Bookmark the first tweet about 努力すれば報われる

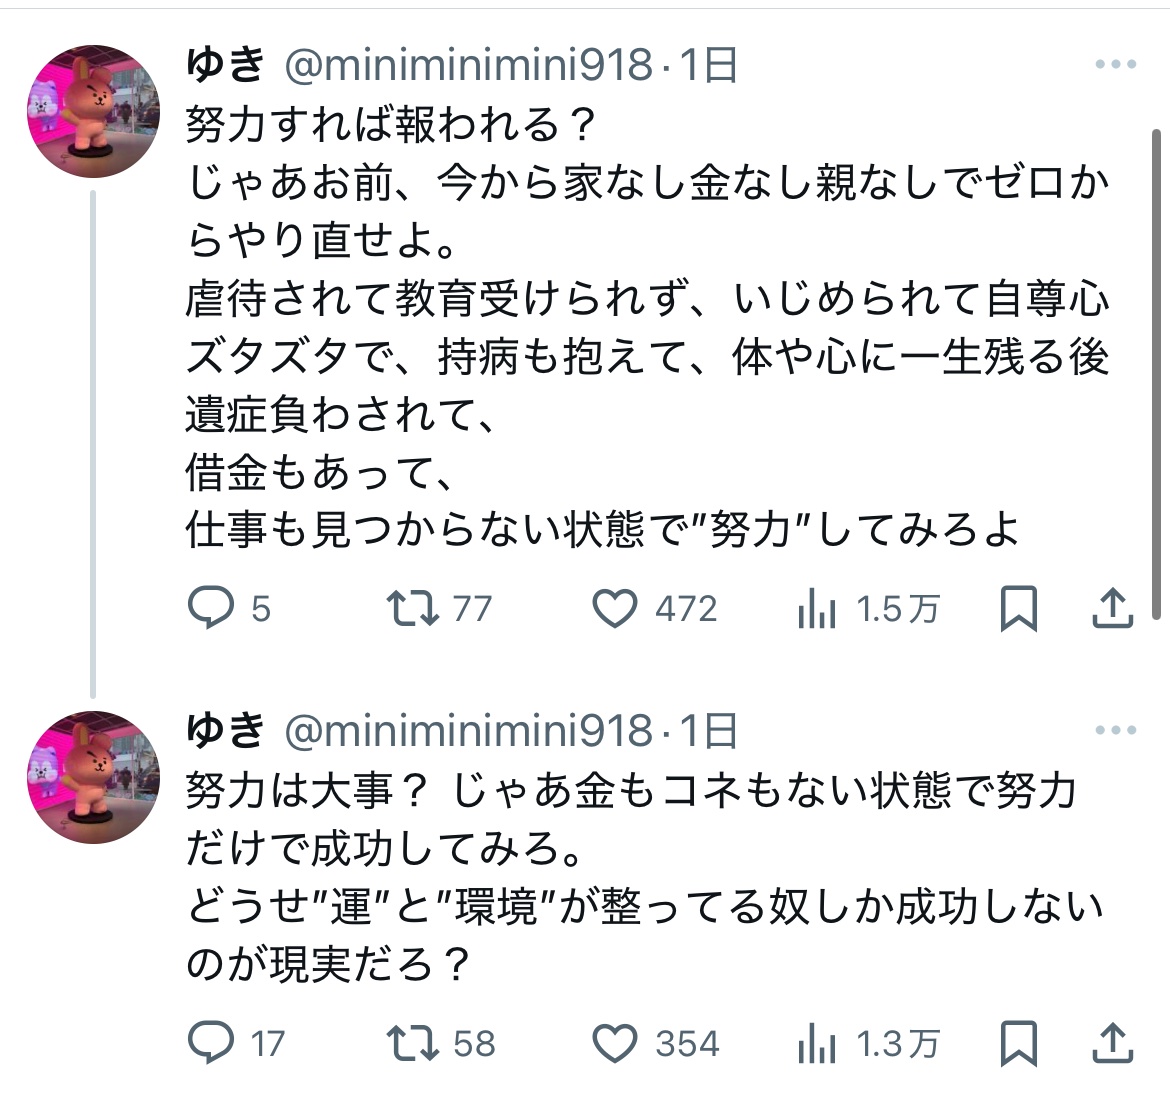[x=1018, y=608]
